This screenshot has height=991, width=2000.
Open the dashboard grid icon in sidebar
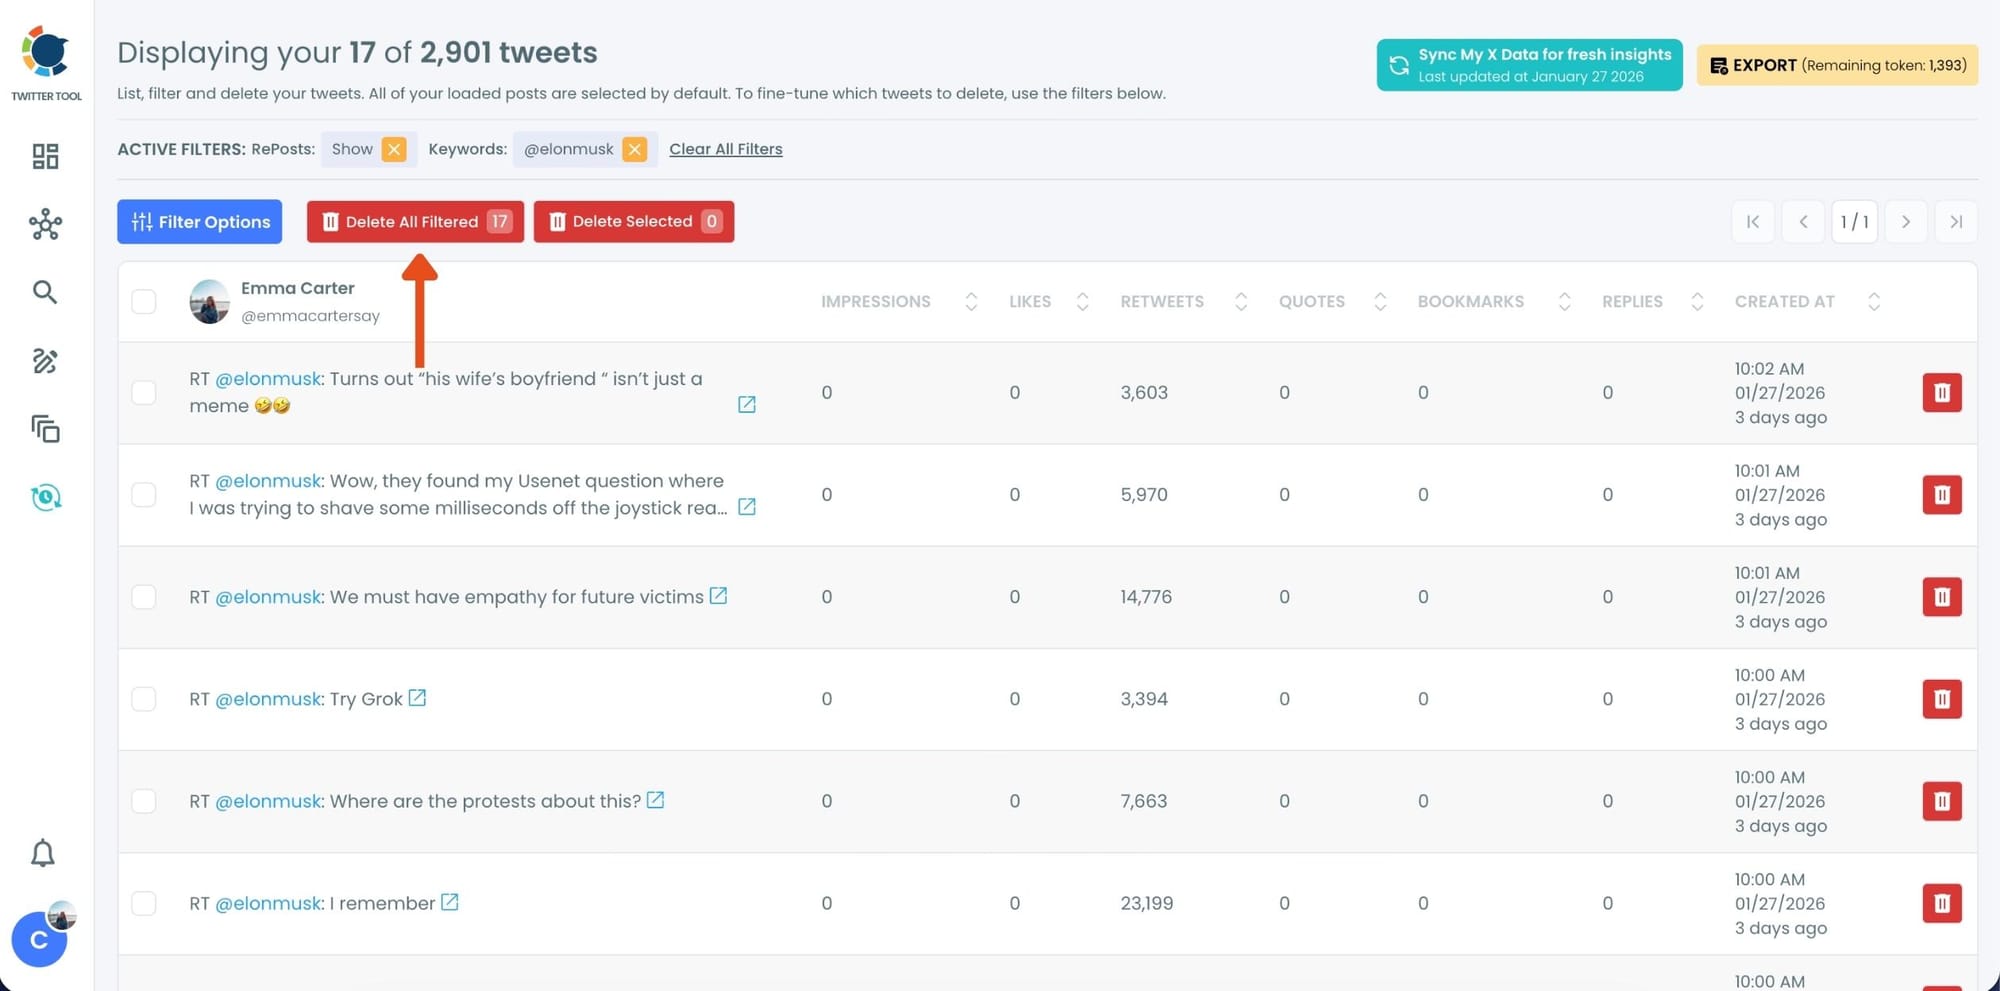45,156
